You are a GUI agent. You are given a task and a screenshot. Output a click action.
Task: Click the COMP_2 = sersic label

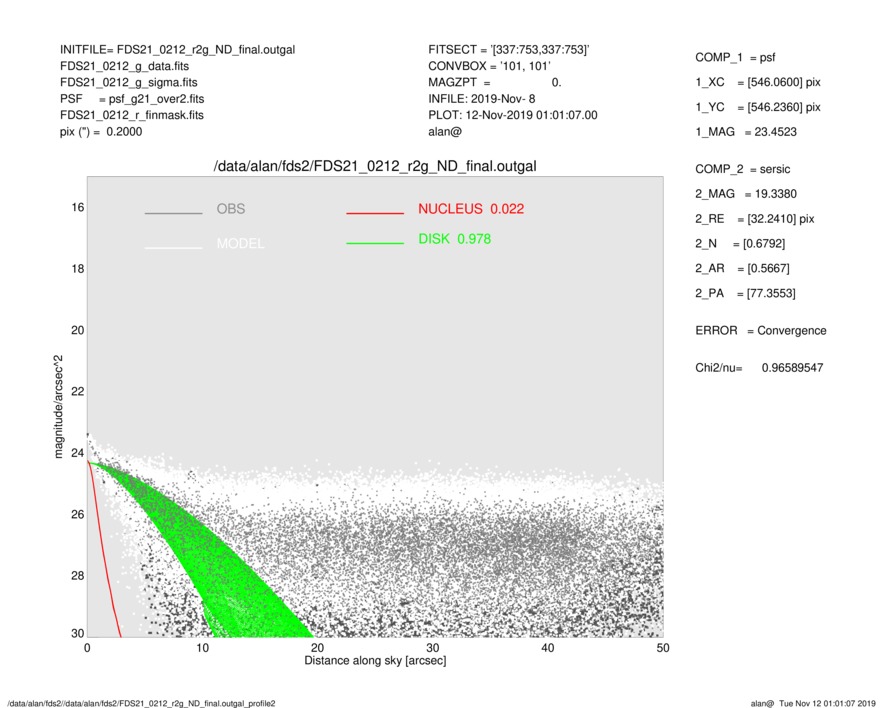coord(743,169)
